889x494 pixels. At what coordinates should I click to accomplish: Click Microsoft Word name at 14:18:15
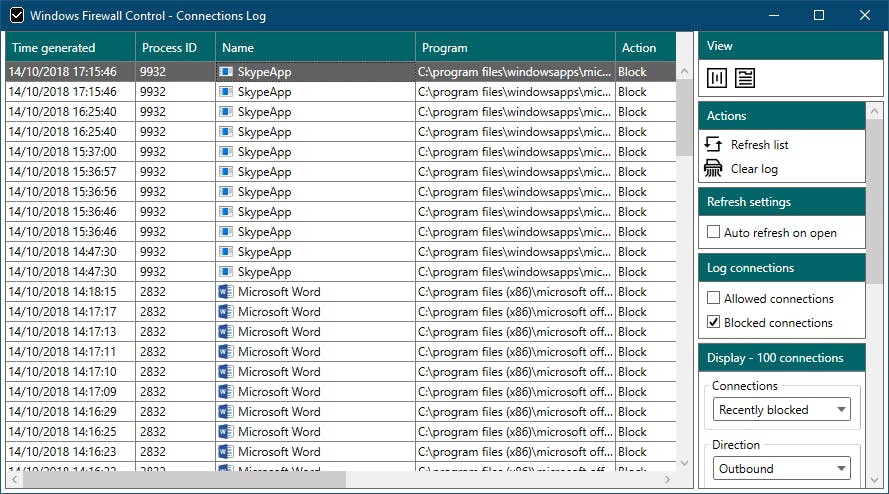(x=279, y=292)
